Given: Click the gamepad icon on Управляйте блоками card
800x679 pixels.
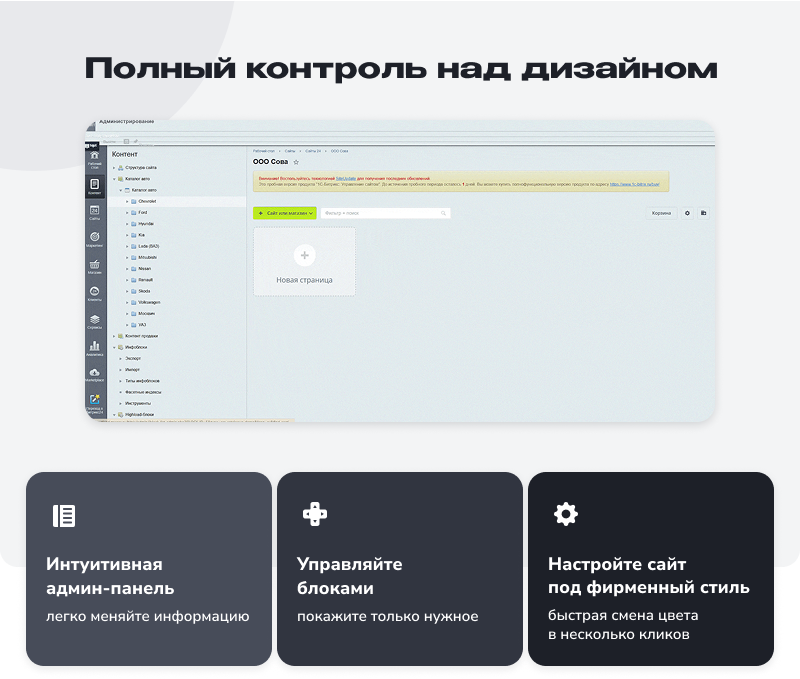Looking at the screenshot, I should [315, 514].
